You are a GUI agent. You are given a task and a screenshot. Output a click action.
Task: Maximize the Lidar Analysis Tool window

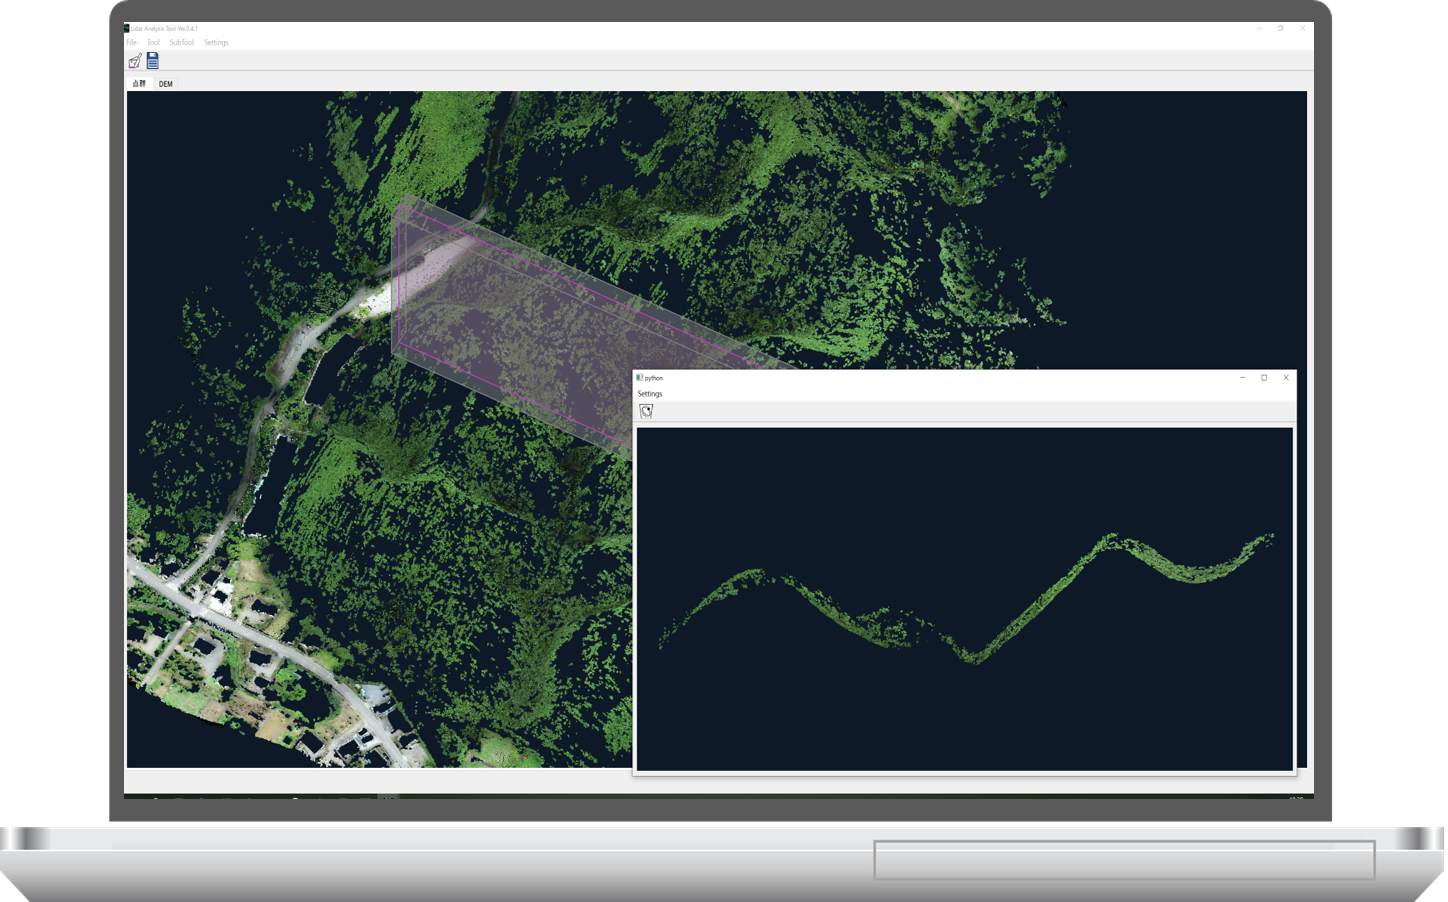(1280, 28)
